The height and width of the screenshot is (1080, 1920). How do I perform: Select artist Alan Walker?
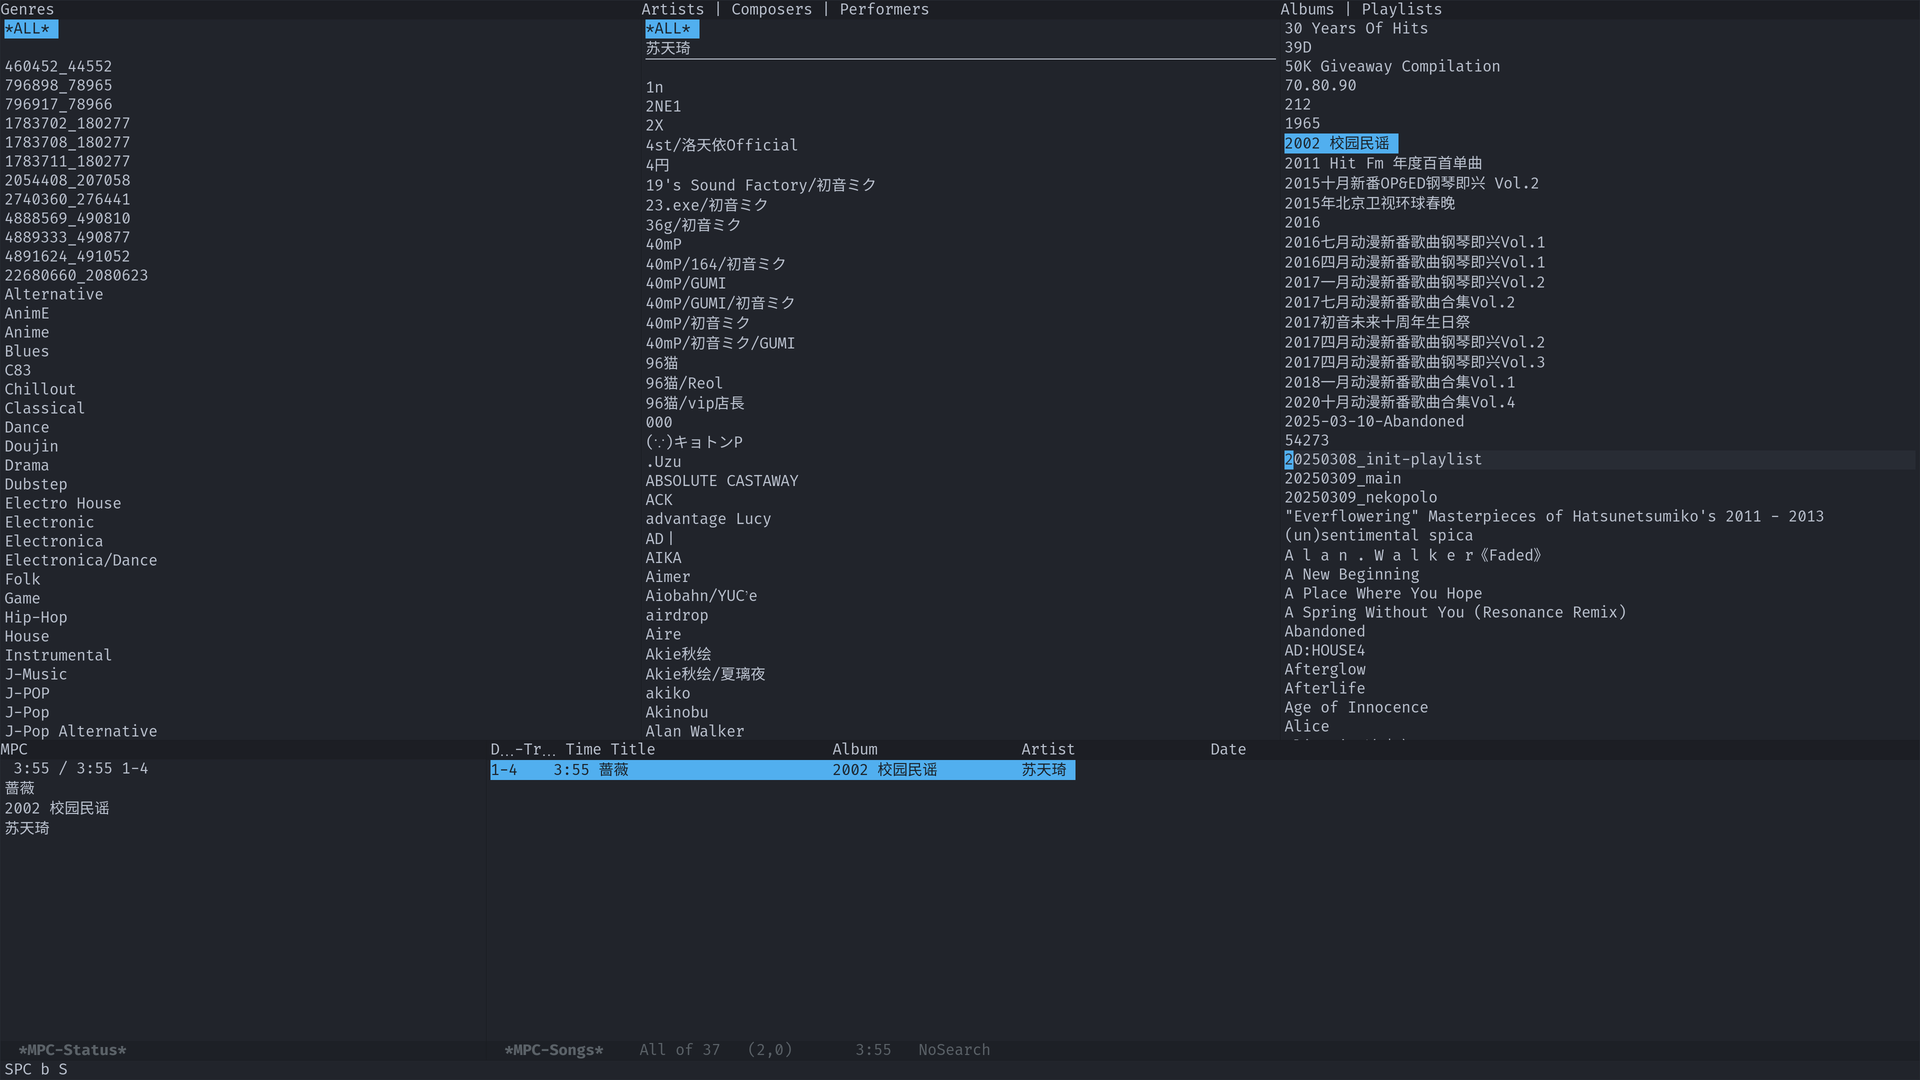click(x=694, y=731)
